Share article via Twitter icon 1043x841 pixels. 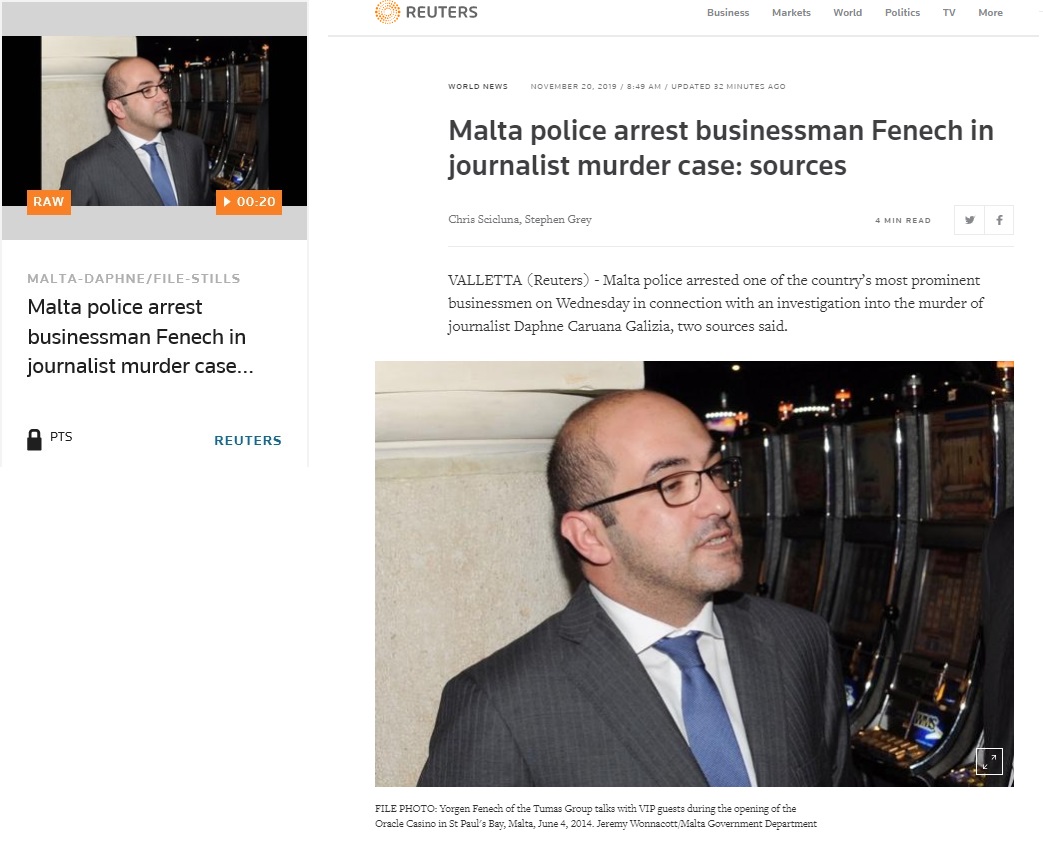969,220
